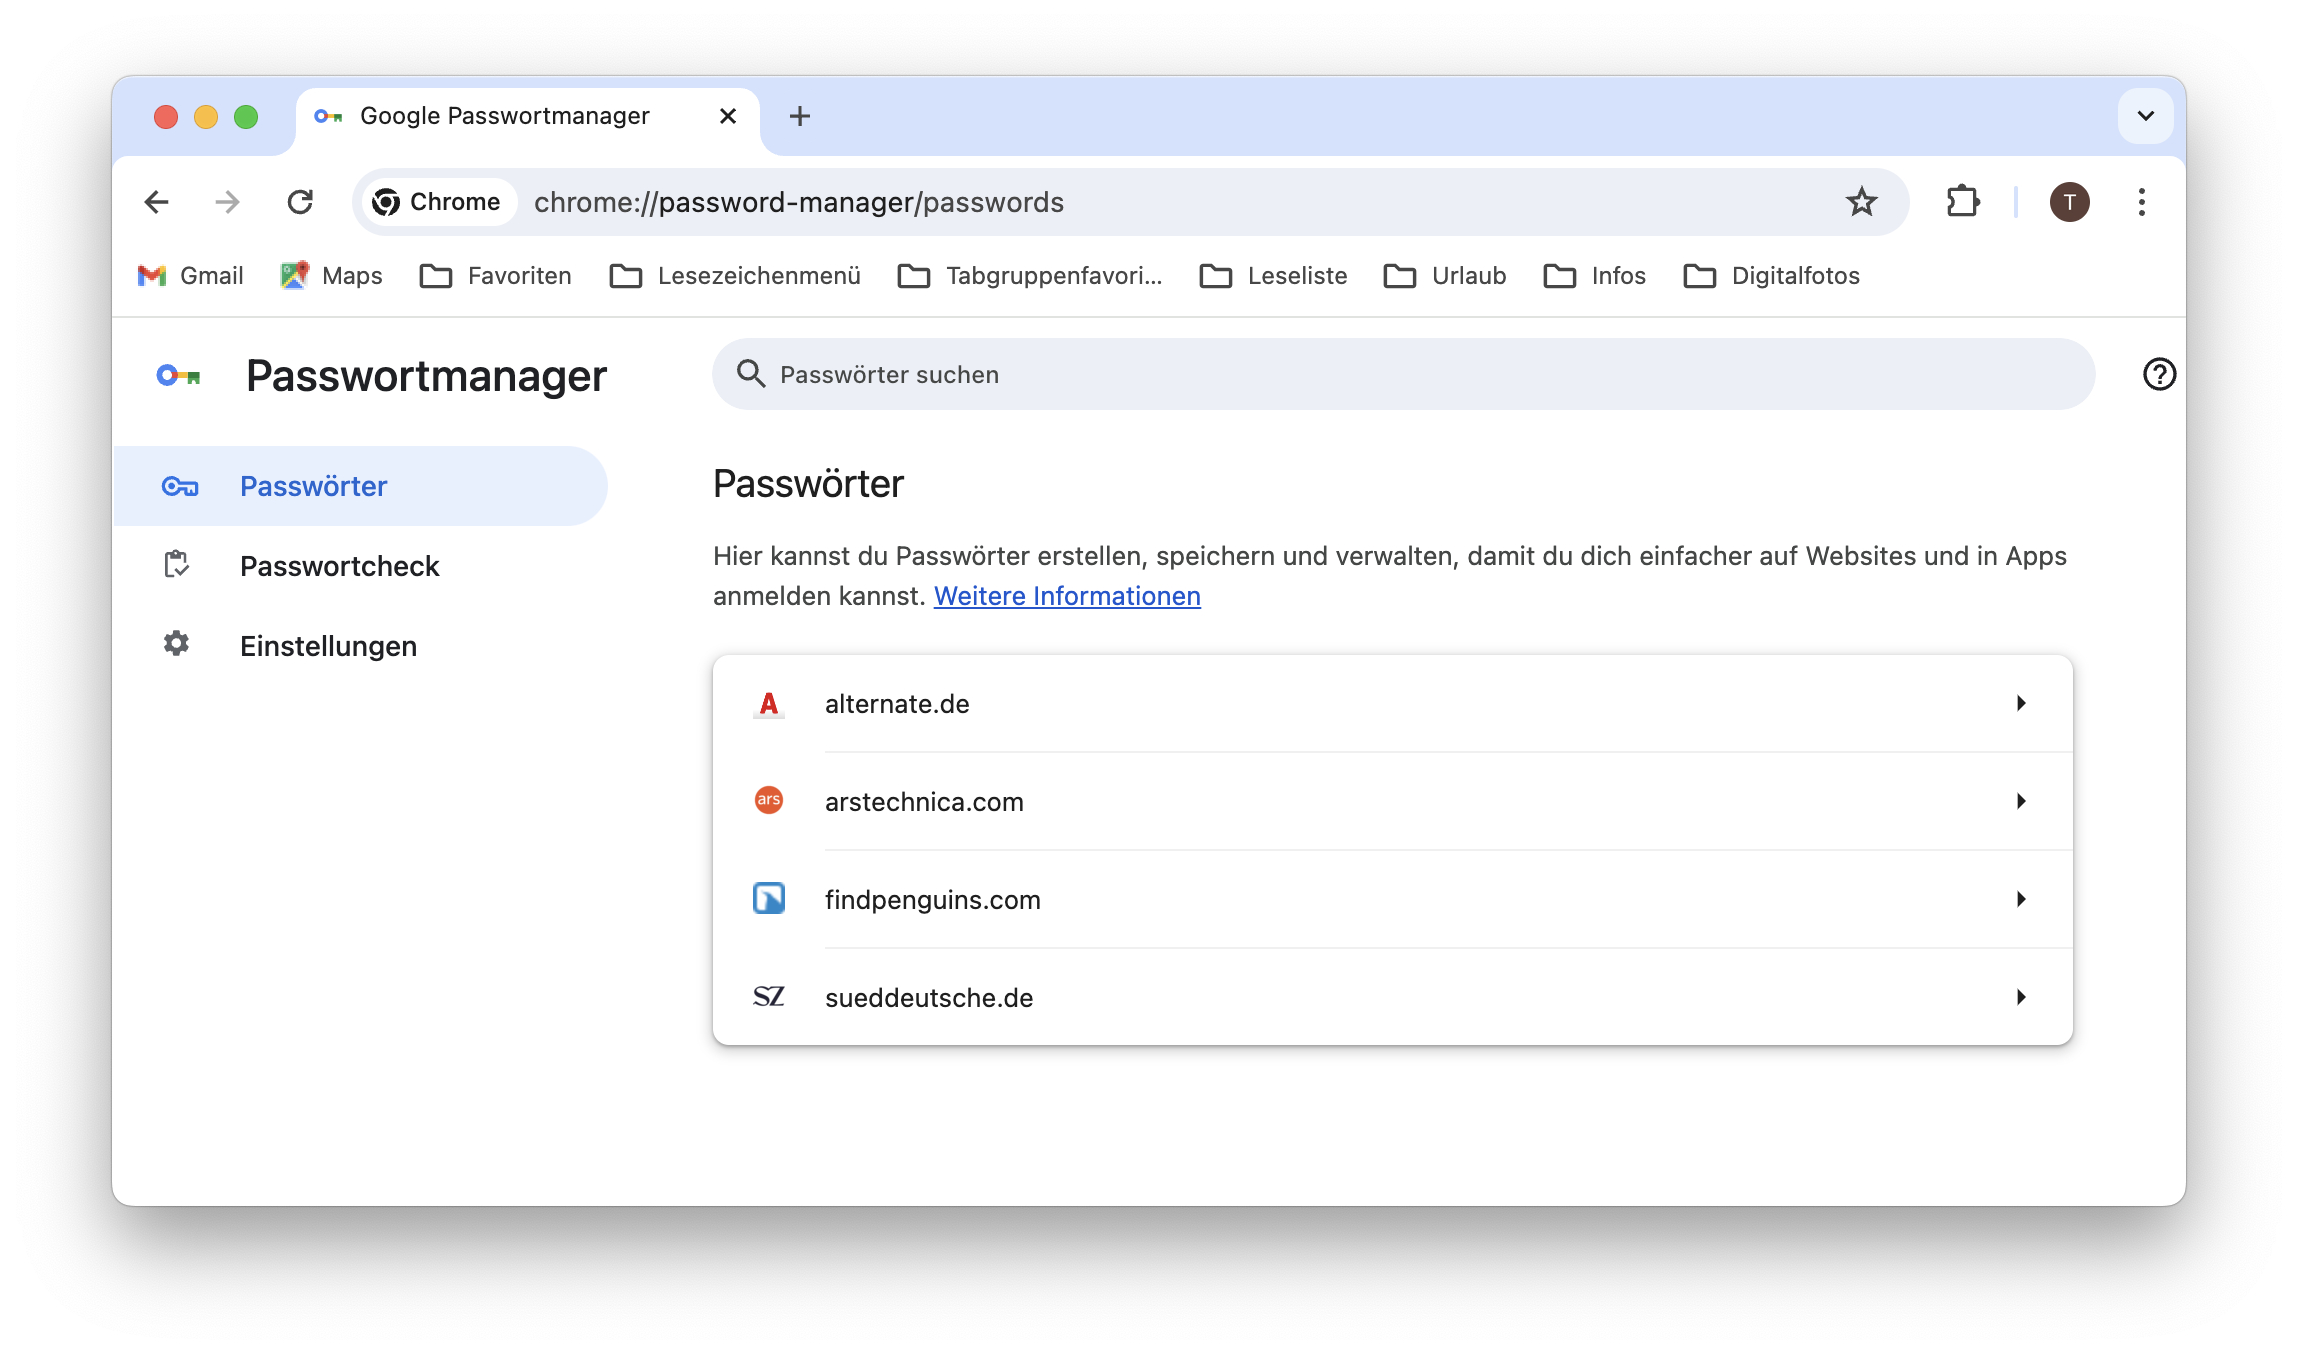The image size is (2298, 1354).
Task: Open the tab search chevron
Action: [2145, 116]
